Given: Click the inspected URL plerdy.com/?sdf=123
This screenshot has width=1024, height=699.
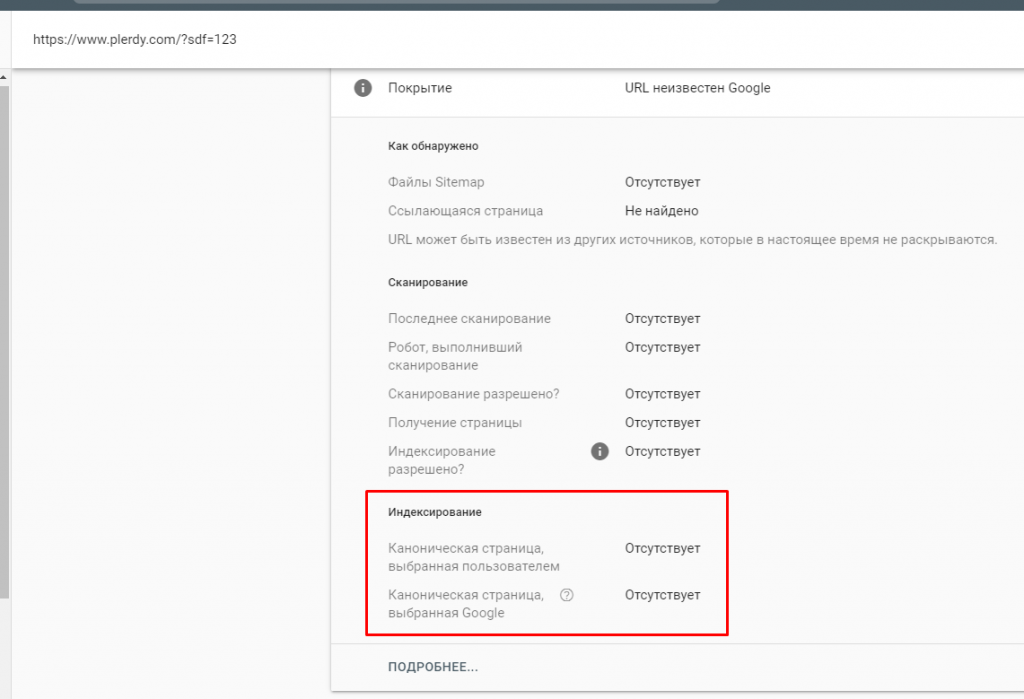Looking at the screenshot, I should coord(134,40).
